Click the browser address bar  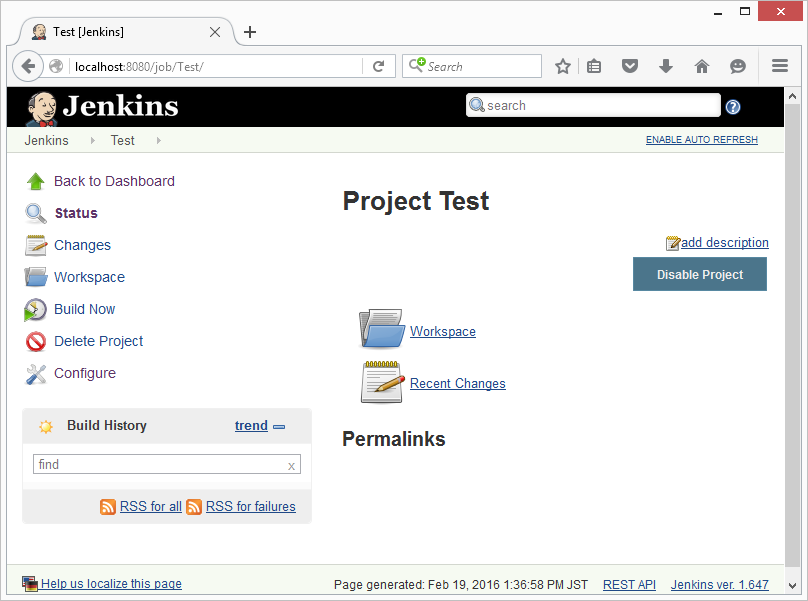[216, 66]
